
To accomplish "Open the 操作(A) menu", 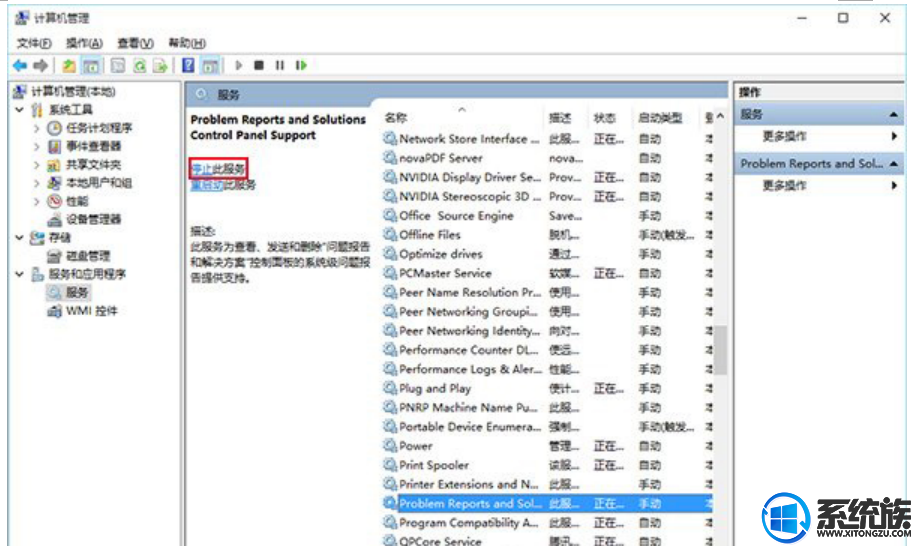I will (84, 43).
